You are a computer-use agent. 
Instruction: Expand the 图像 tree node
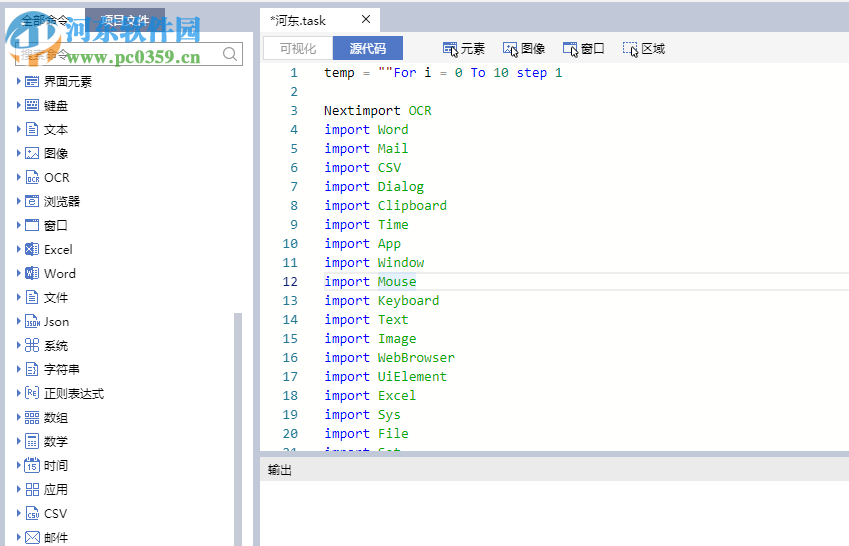point(18,153)
